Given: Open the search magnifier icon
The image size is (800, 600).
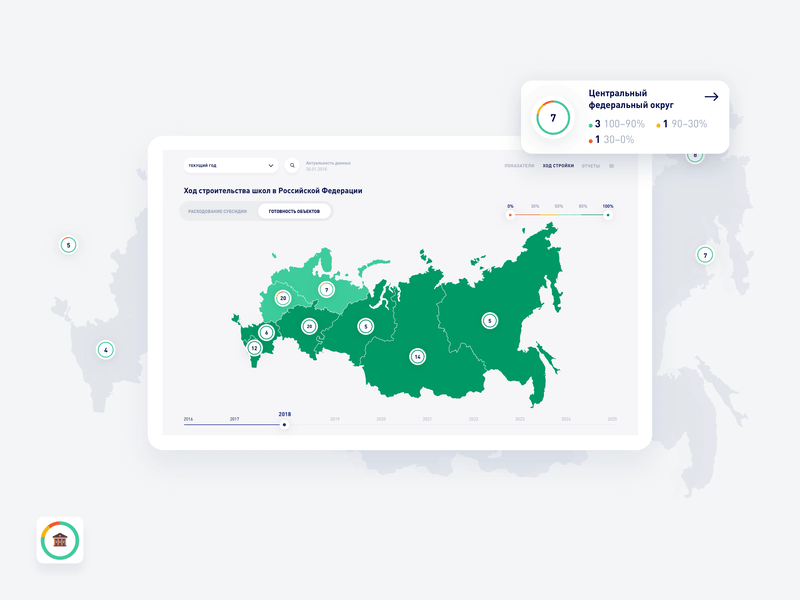Looking at the screenshot, I should pyautogui.click(x=292, y=164).
